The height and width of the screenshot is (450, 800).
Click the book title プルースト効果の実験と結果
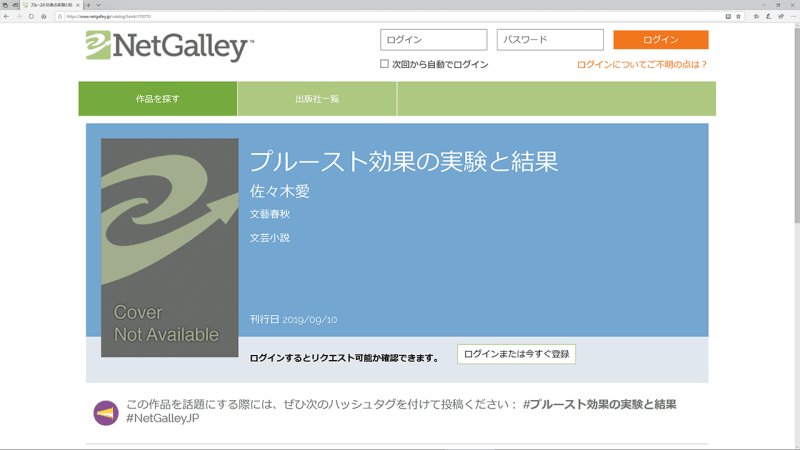[404, 161]
